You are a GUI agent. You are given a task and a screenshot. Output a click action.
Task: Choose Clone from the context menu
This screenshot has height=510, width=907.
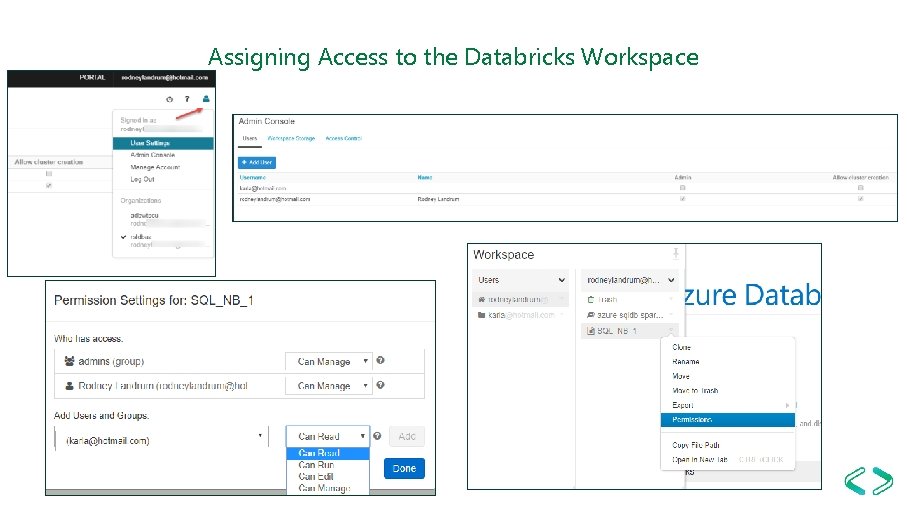[x=681, y=348]
